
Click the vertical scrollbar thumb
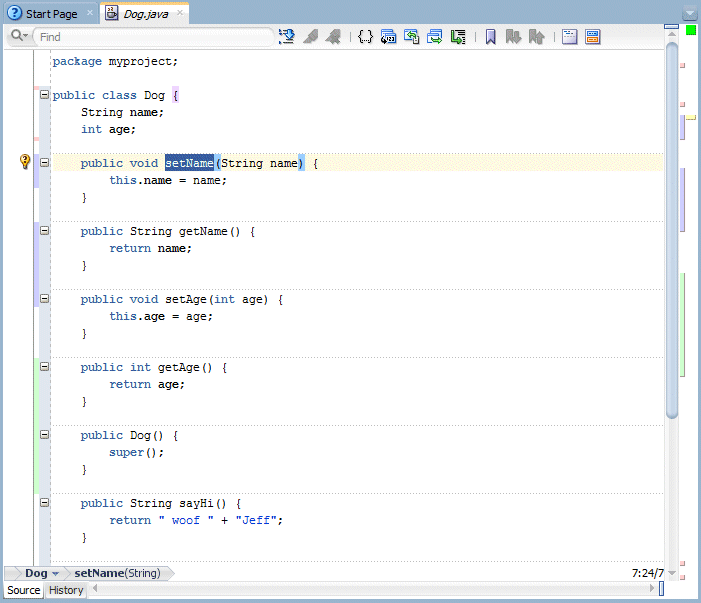pos(671,230)
